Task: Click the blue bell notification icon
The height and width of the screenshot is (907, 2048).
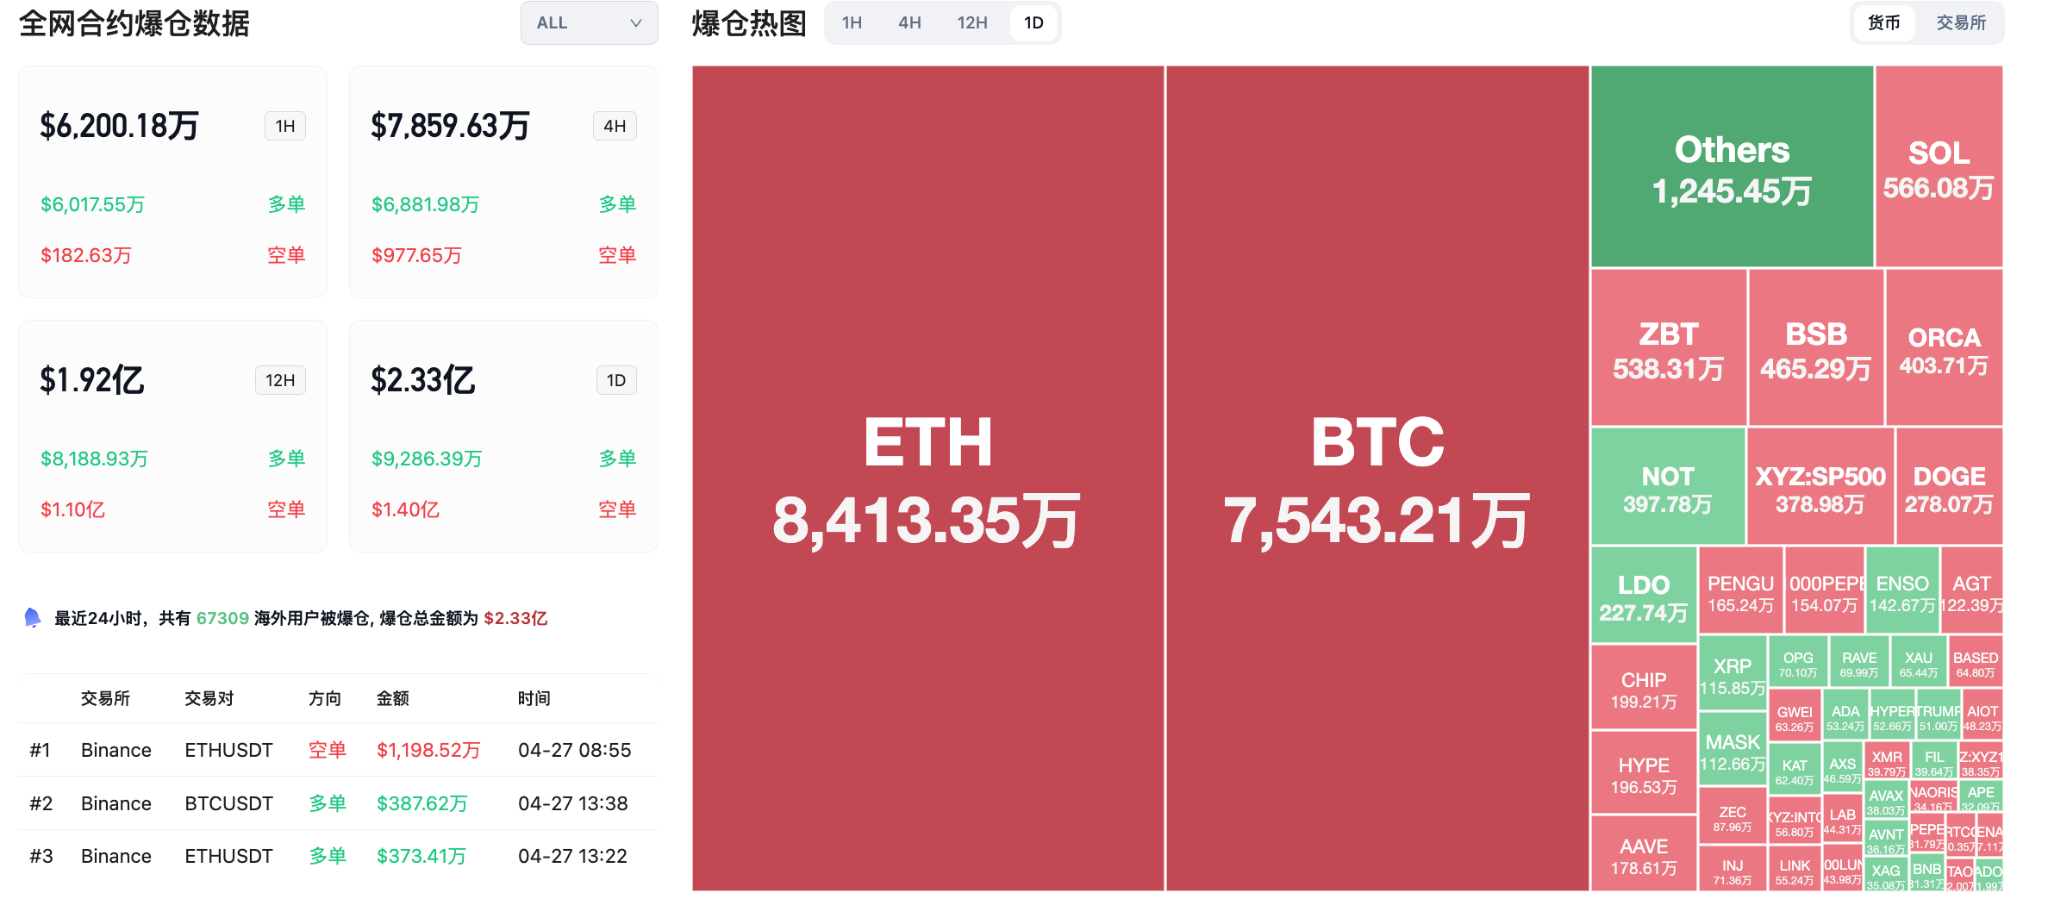Action: (x=32, y=618)
